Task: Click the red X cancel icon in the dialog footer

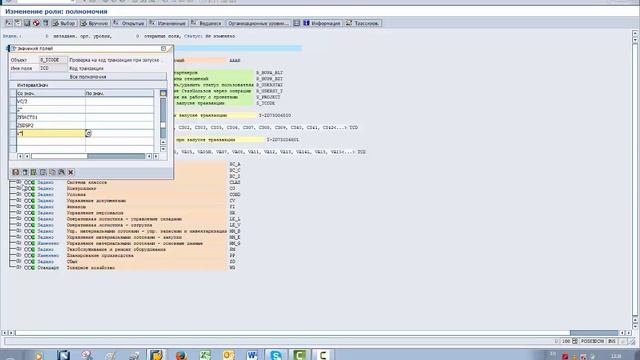Action: click(71, 172)
